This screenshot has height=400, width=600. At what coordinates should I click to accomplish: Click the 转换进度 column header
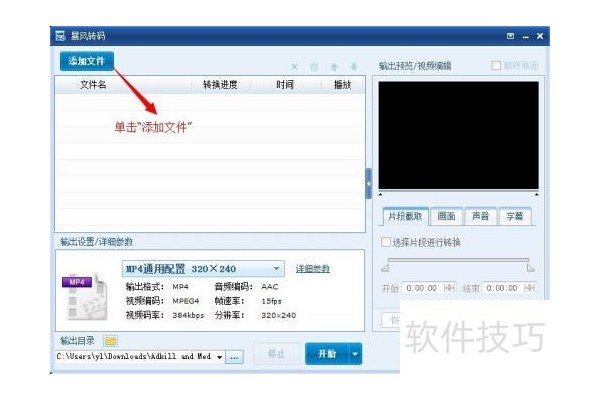[220, 85]
